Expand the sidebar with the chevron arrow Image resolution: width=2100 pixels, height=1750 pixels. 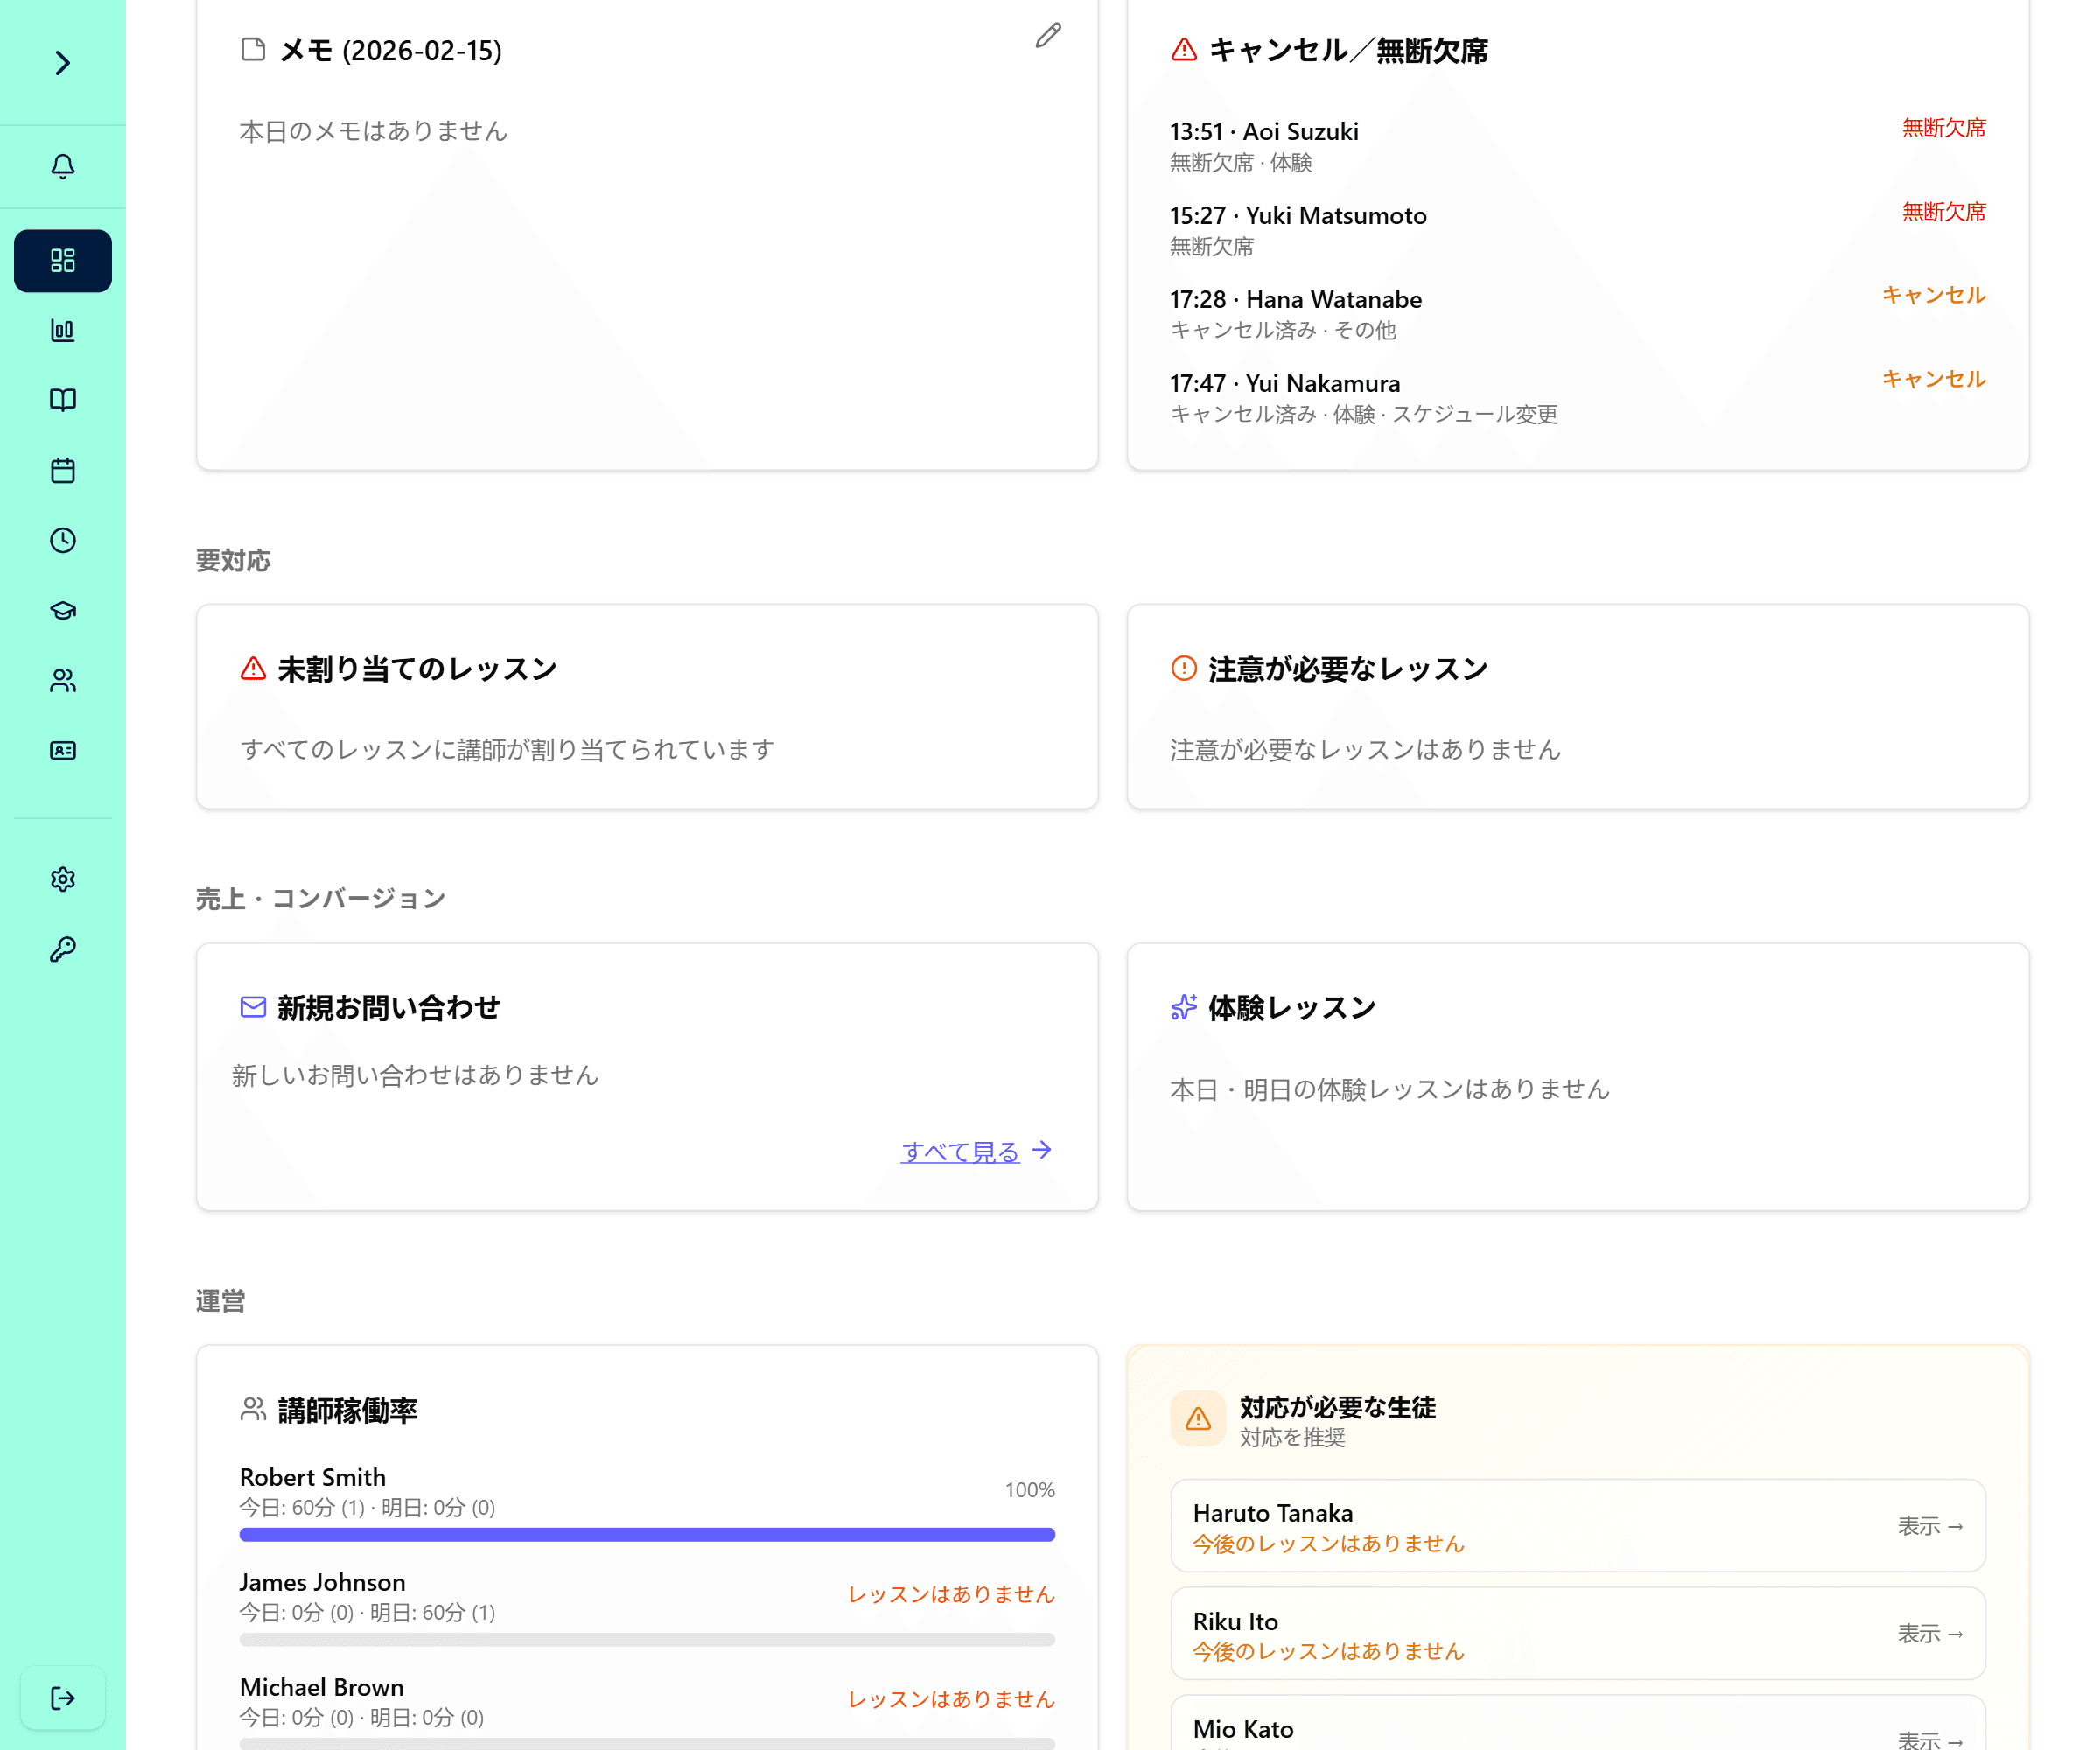62,63
